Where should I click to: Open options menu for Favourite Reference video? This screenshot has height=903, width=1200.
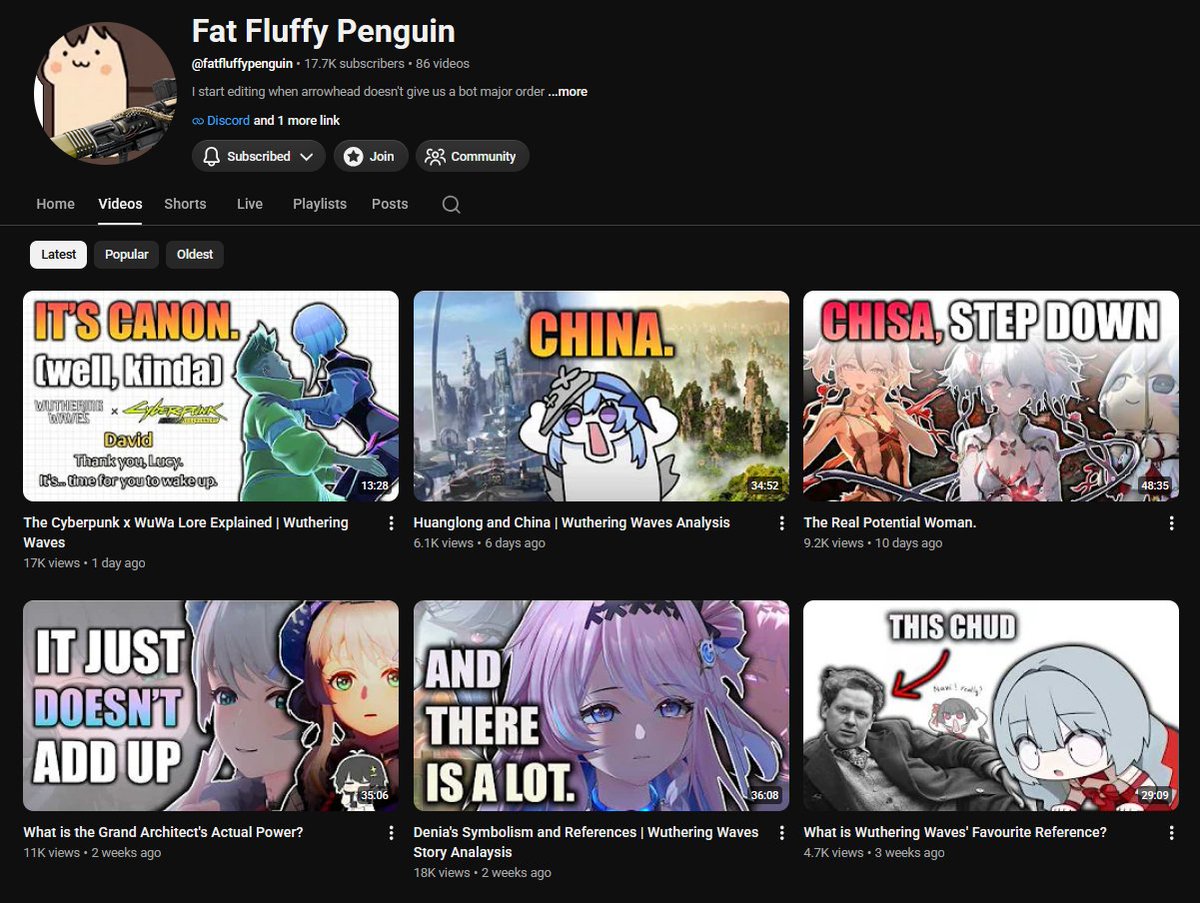pyautogui.click(x=1171, y=833)
